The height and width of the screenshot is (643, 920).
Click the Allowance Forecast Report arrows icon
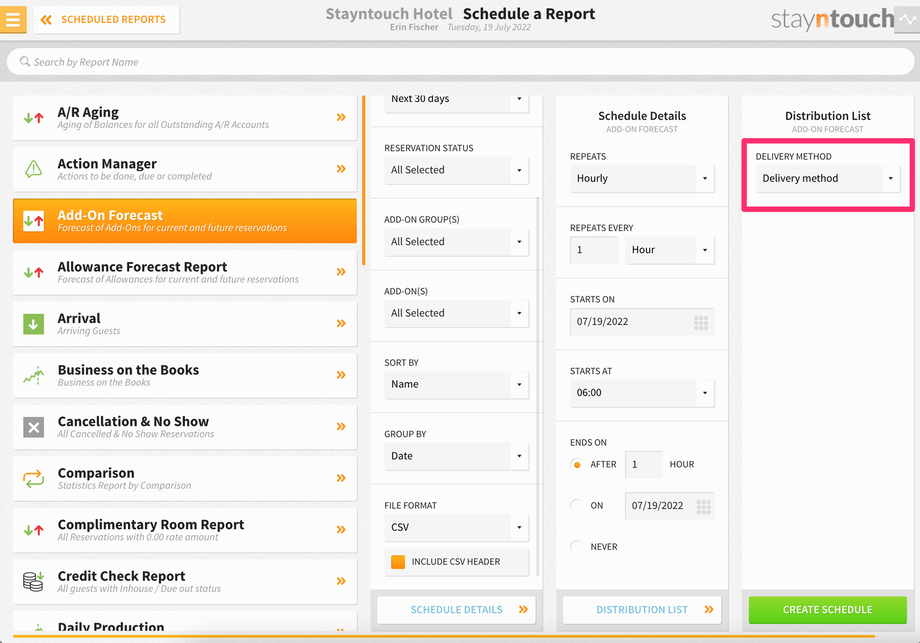pyautogui.click(x=33, y=272)
